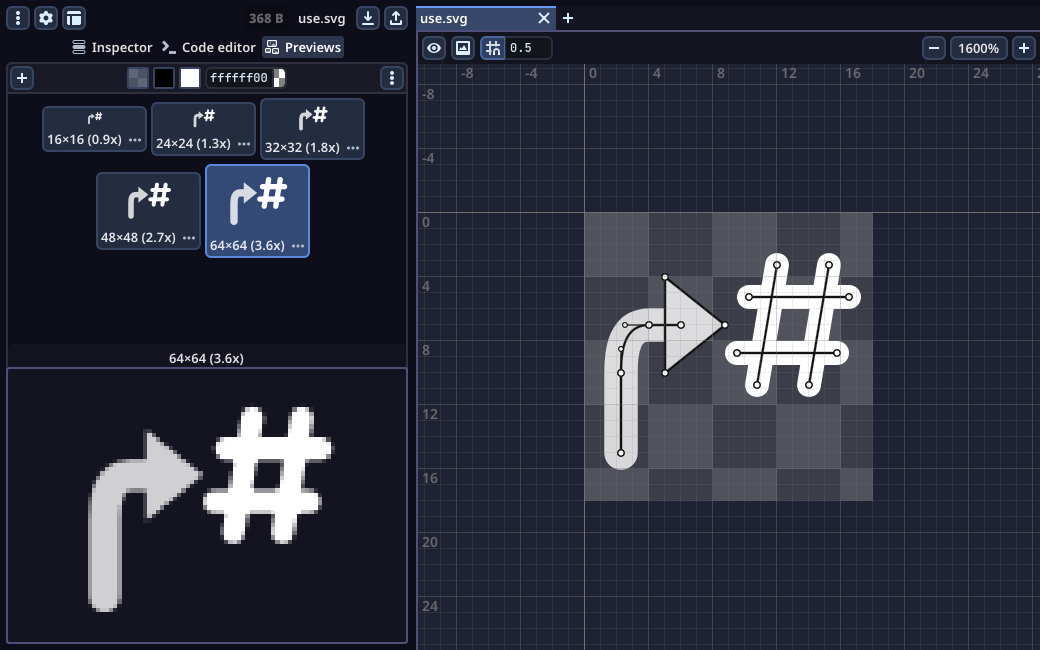Open the previews panel options three-dot menu
This screenshot has width=1040, height=650.
click(x=392, y=78)
